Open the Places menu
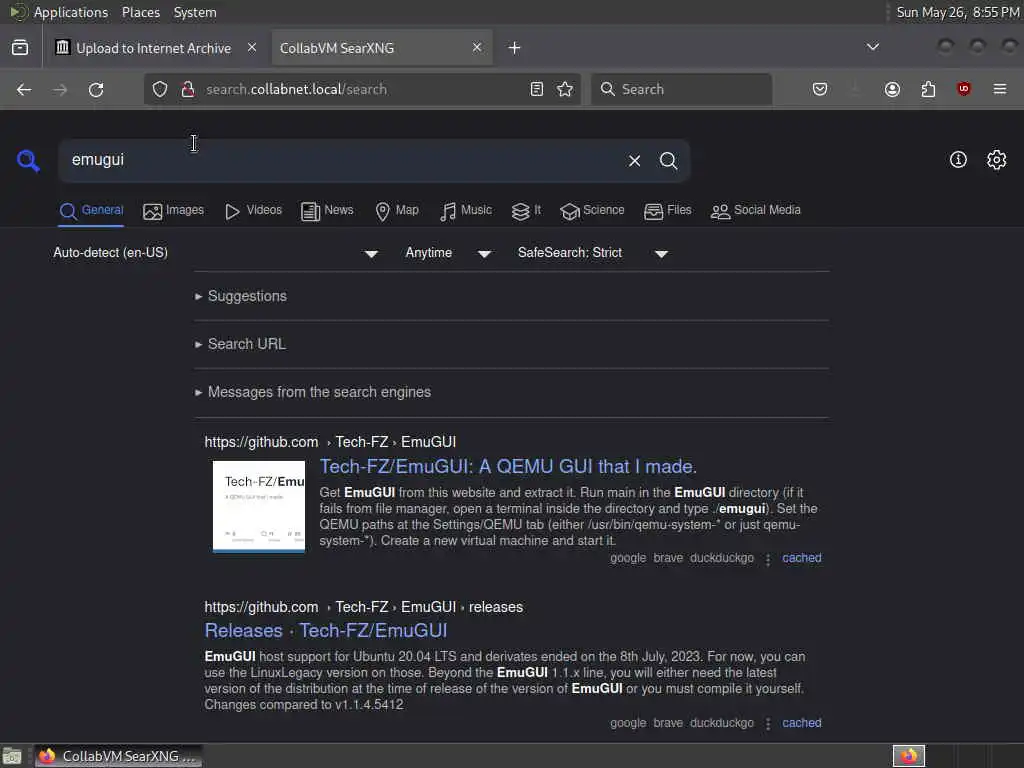Screen dimensions: 1024x768 click(x=141, y=12)
